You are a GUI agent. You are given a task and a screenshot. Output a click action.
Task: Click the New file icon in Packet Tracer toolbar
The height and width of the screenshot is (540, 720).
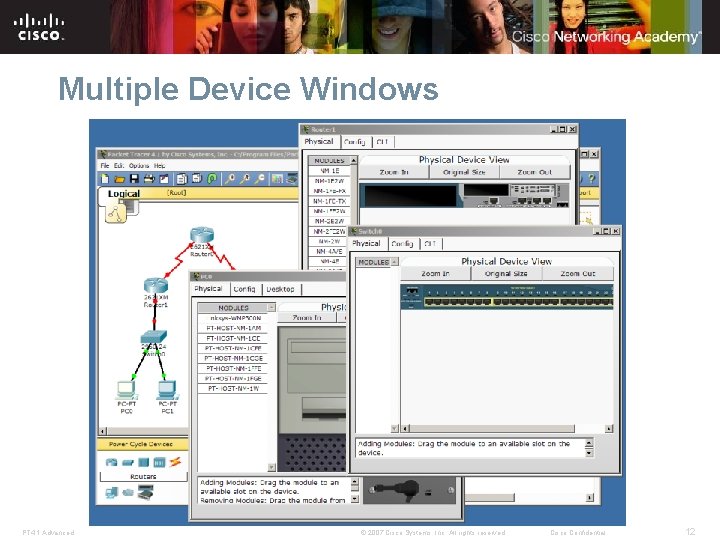105,179
